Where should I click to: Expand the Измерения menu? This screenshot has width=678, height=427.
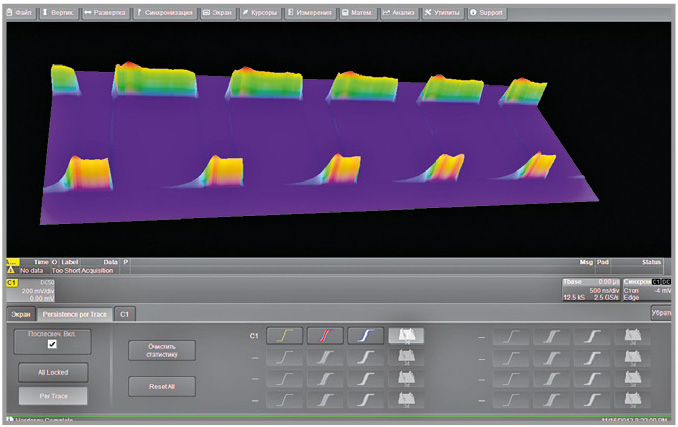pos(310,13)
